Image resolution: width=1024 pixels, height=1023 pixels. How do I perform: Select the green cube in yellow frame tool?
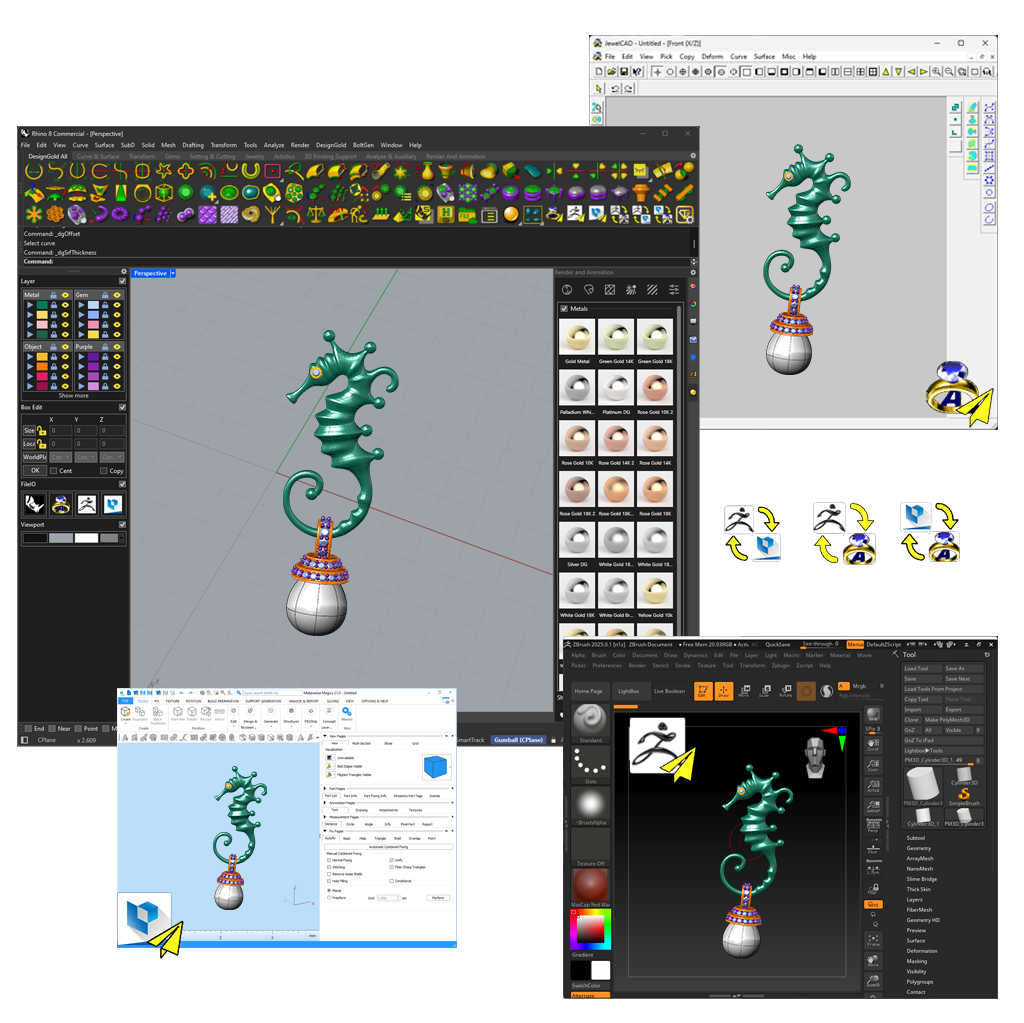pos(164,193)
